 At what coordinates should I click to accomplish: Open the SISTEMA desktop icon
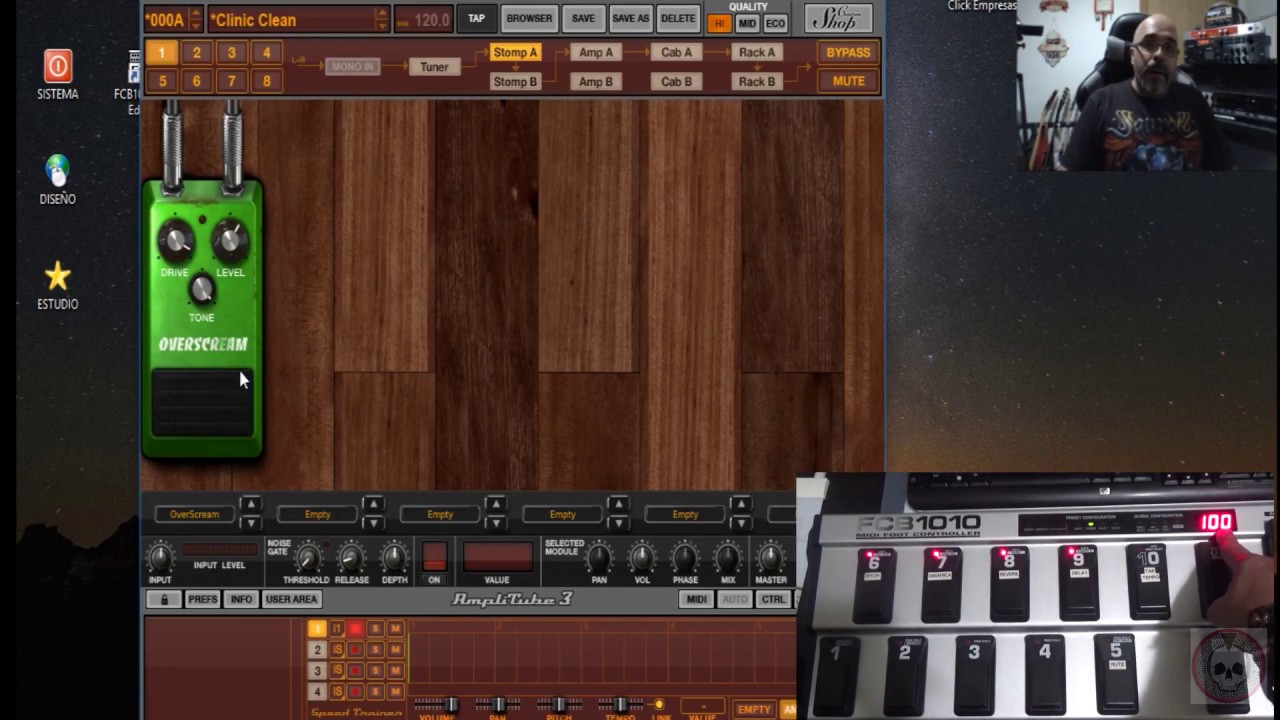[57, 76]
